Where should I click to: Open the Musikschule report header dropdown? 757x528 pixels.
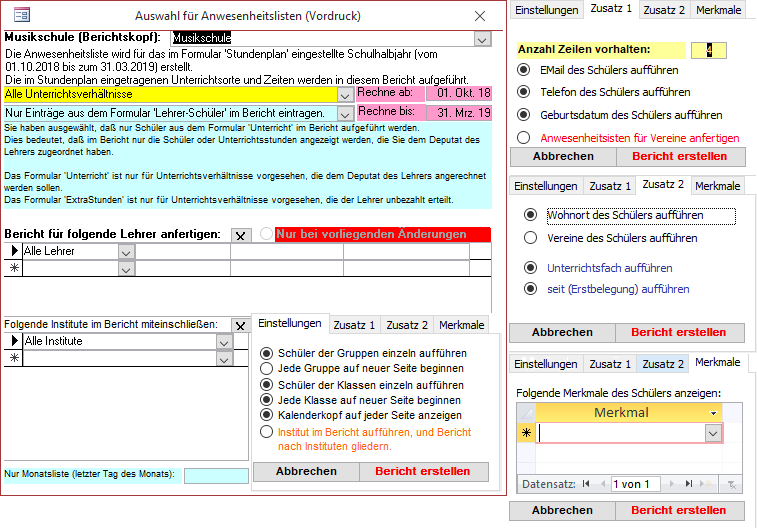483,38
